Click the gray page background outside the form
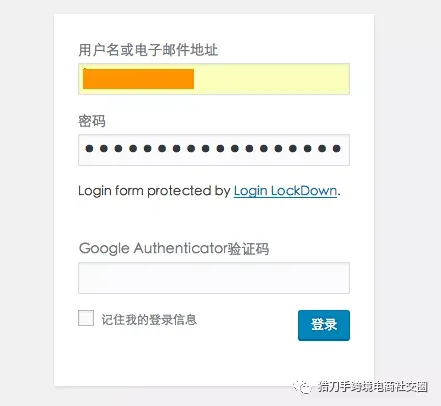 click(x=27, y=200)
